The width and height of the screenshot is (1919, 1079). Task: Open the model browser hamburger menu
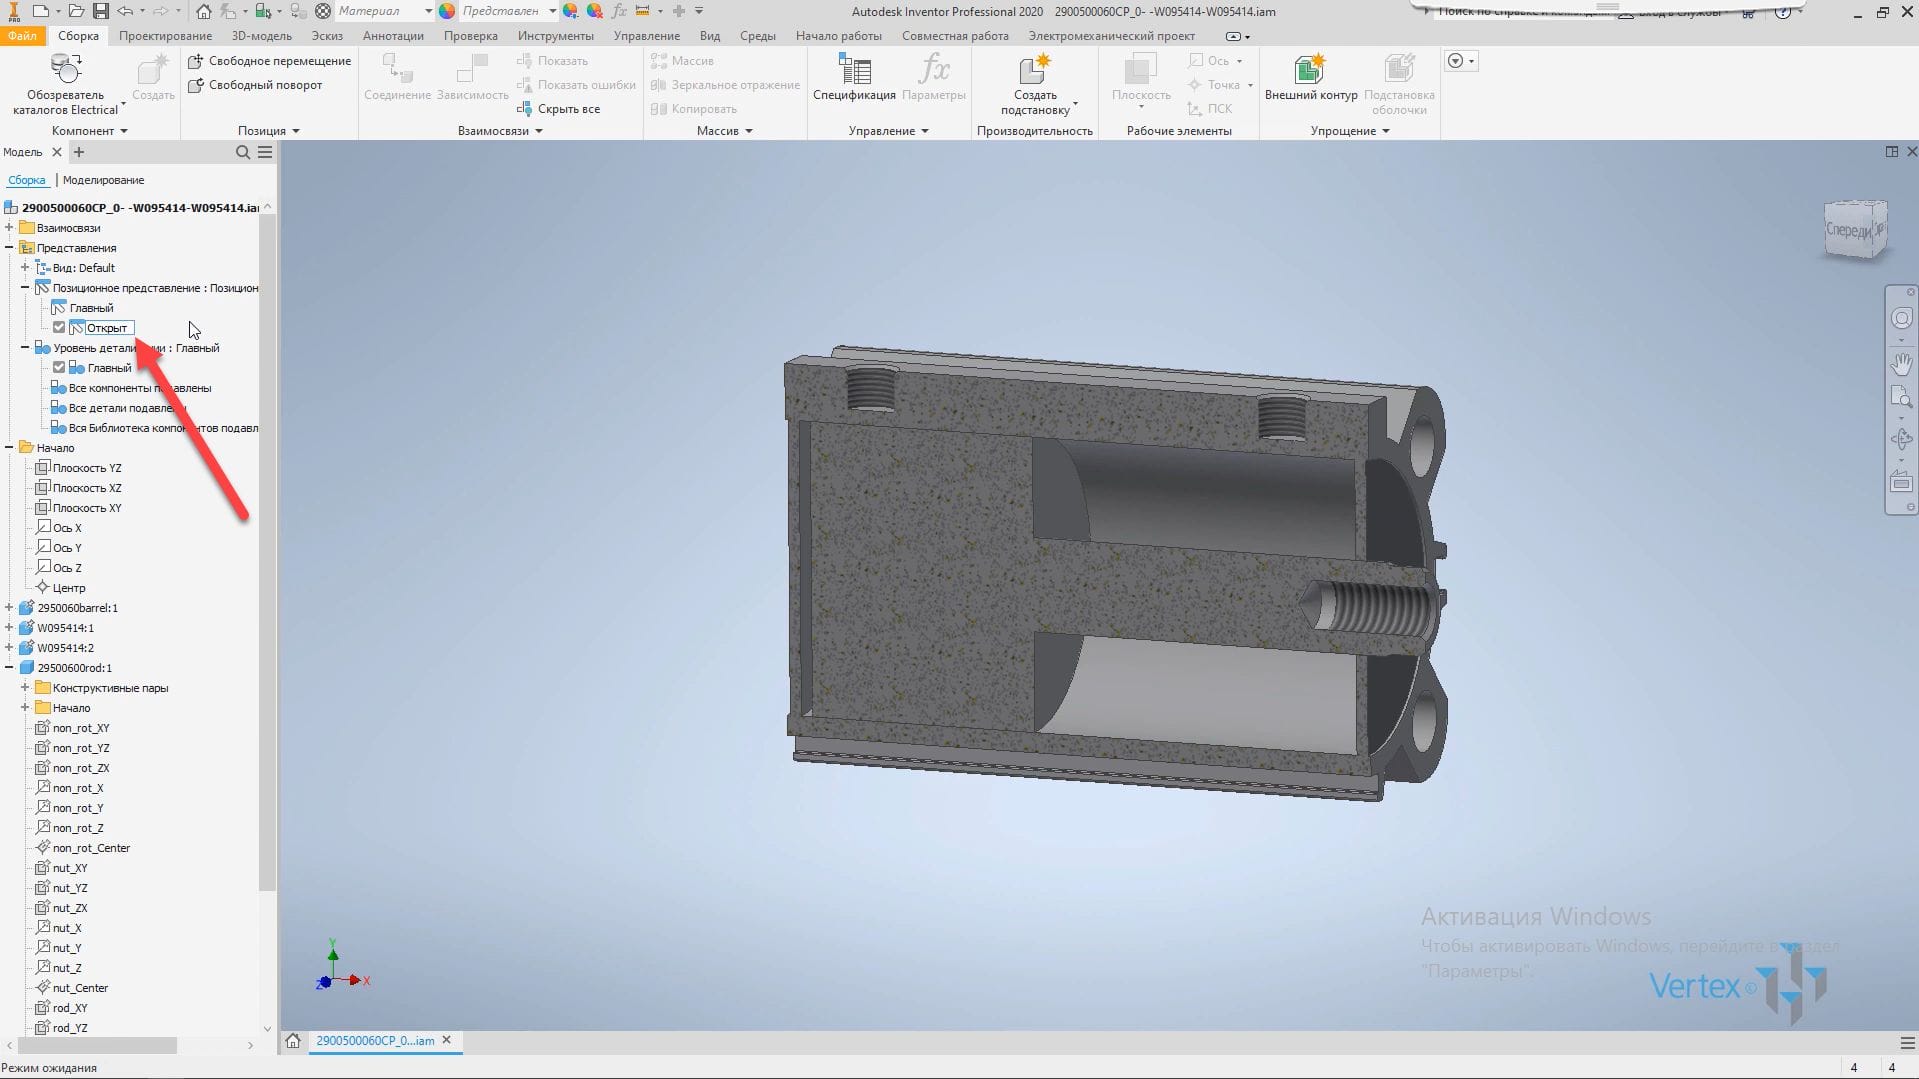pyautogui.click(x=265, y=152)
